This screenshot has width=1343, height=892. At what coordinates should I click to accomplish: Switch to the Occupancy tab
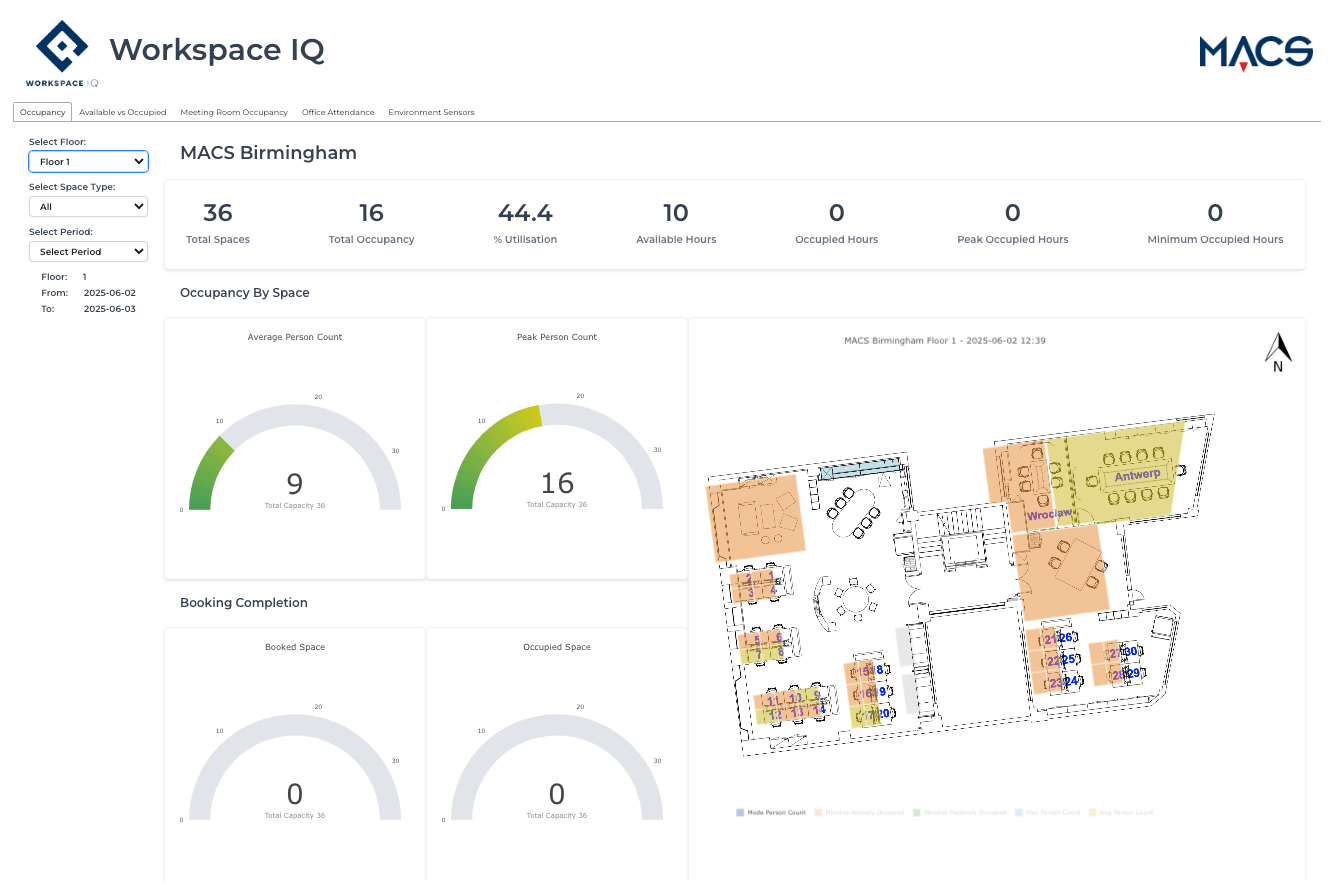(x=42, y=112)
